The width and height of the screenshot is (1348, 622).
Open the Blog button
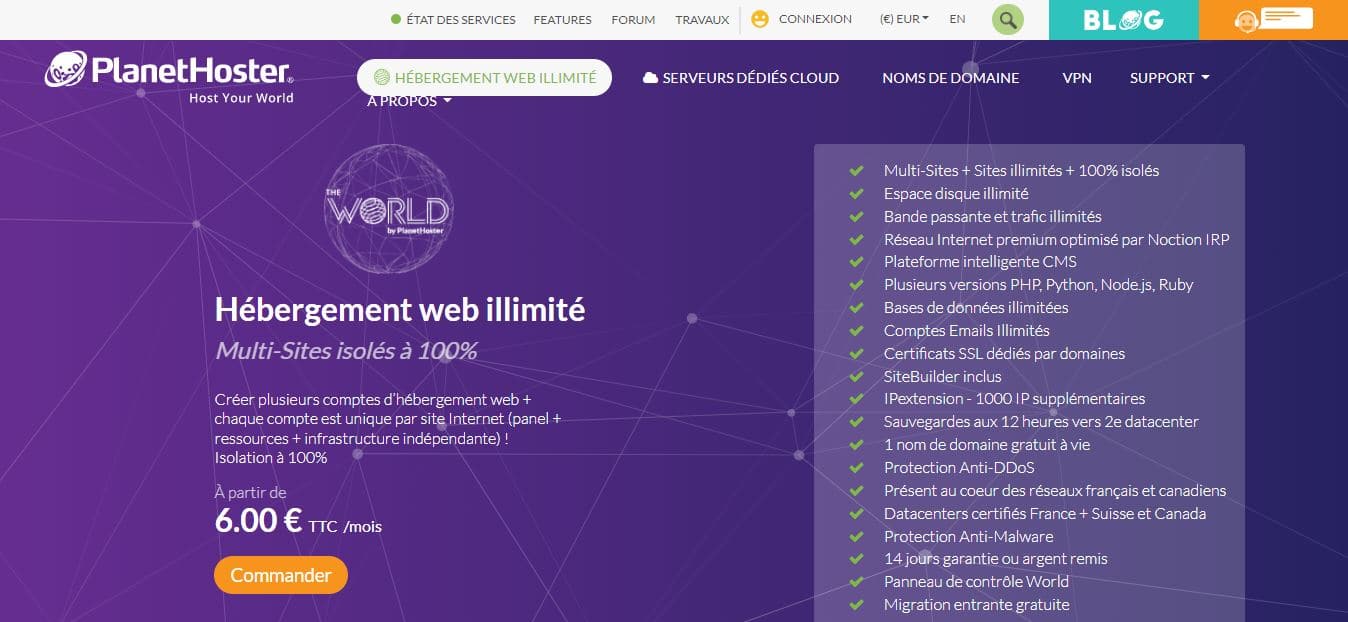[x=1124, y=20]
